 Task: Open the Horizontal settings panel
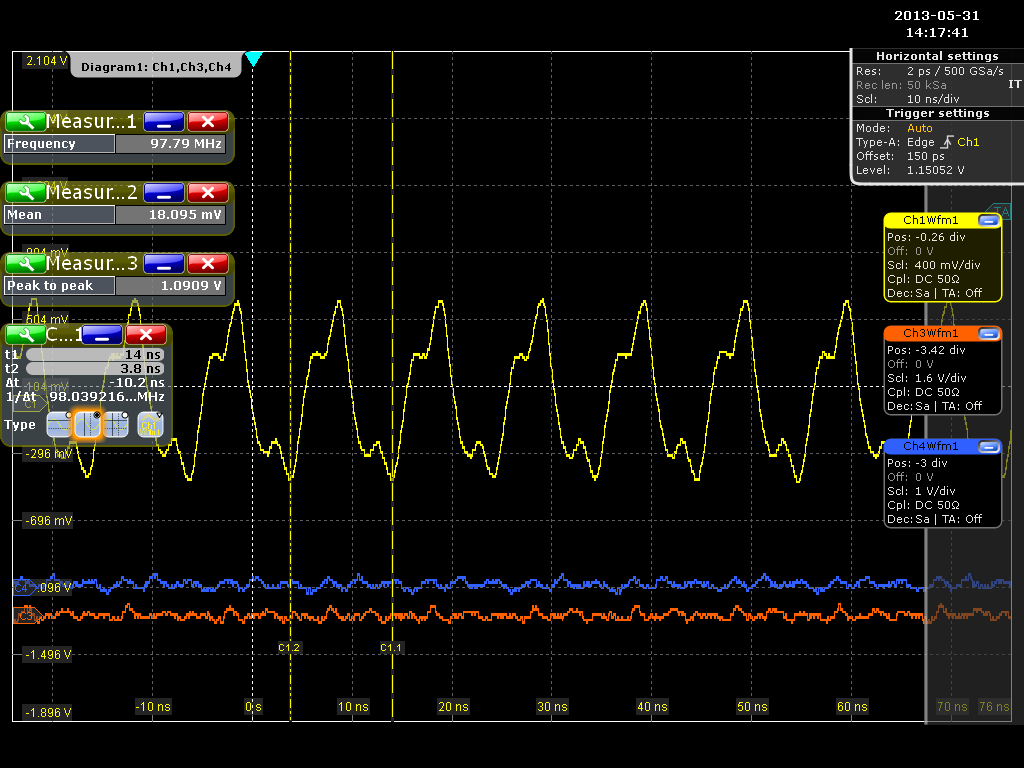[x=937, y=56]
